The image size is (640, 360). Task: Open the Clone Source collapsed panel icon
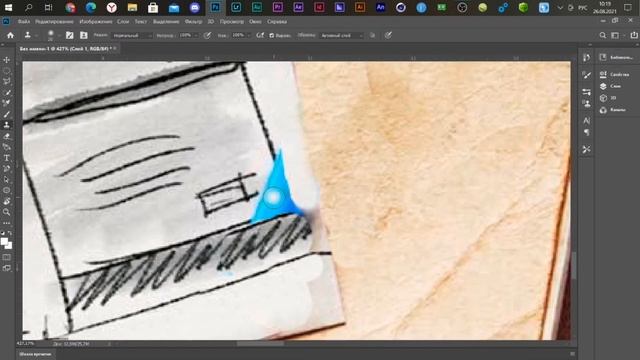[587, 104]
